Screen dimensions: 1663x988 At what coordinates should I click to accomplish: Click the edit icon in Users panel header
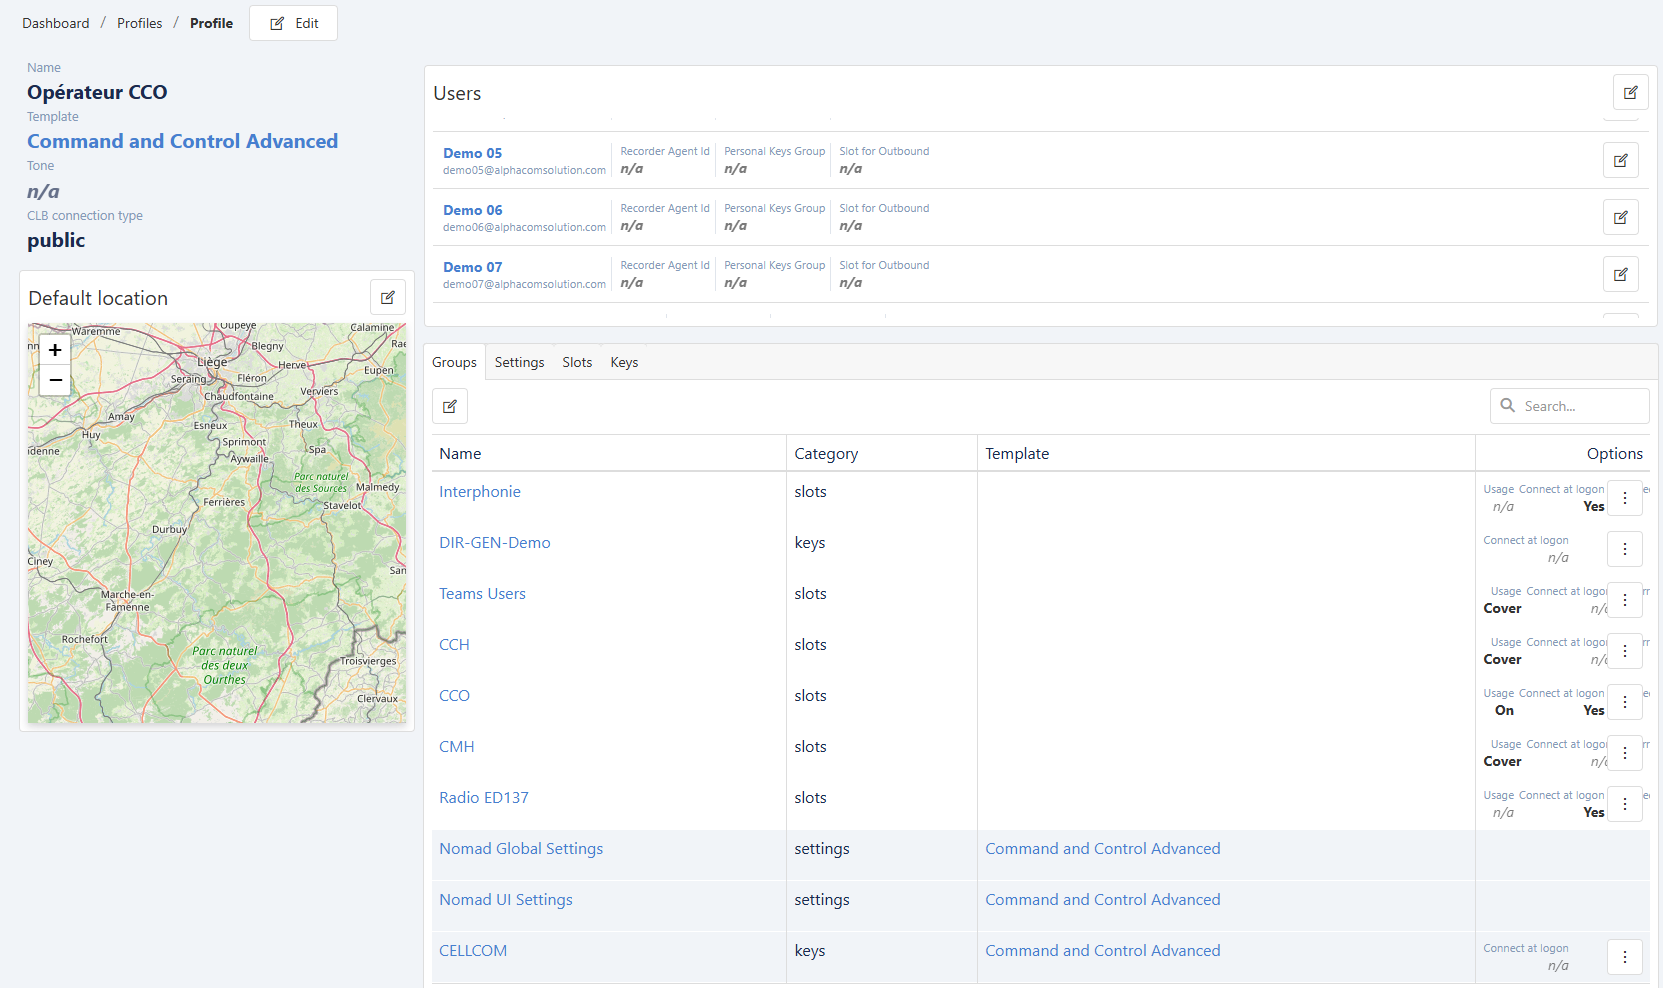pyautogui.click(x=1630, y=93)
